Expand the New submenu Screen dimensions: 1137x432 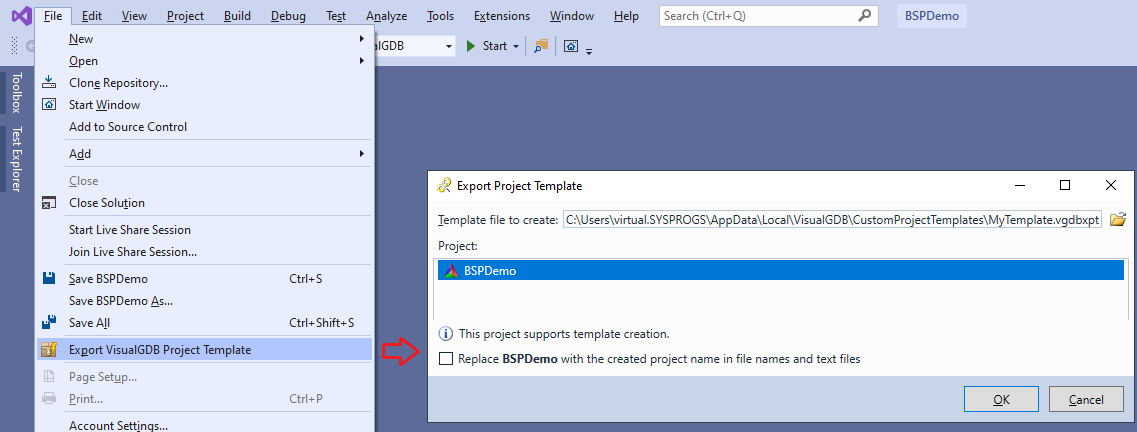coord(205,38)
